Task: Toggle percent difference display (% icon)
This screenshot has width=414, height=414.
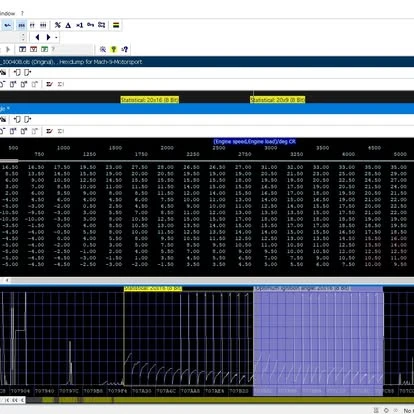Action: point(58,25)
